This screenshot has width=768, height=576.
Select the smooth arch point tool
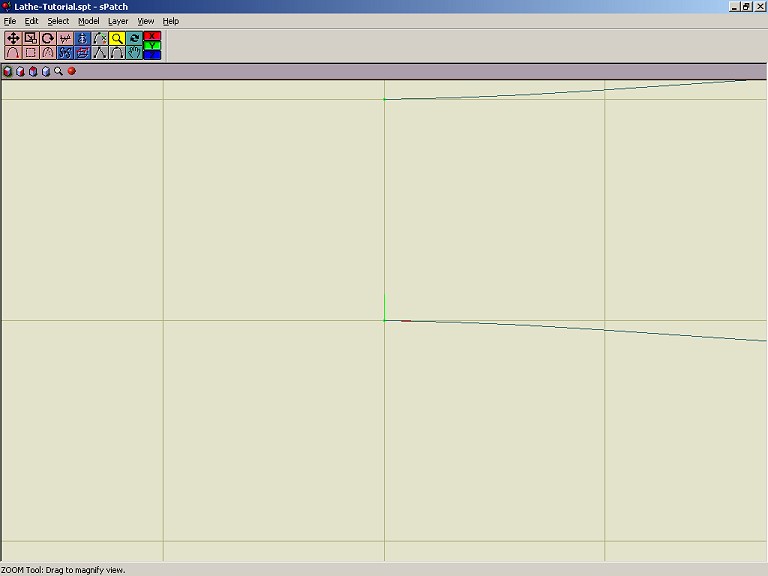point(117,52)
